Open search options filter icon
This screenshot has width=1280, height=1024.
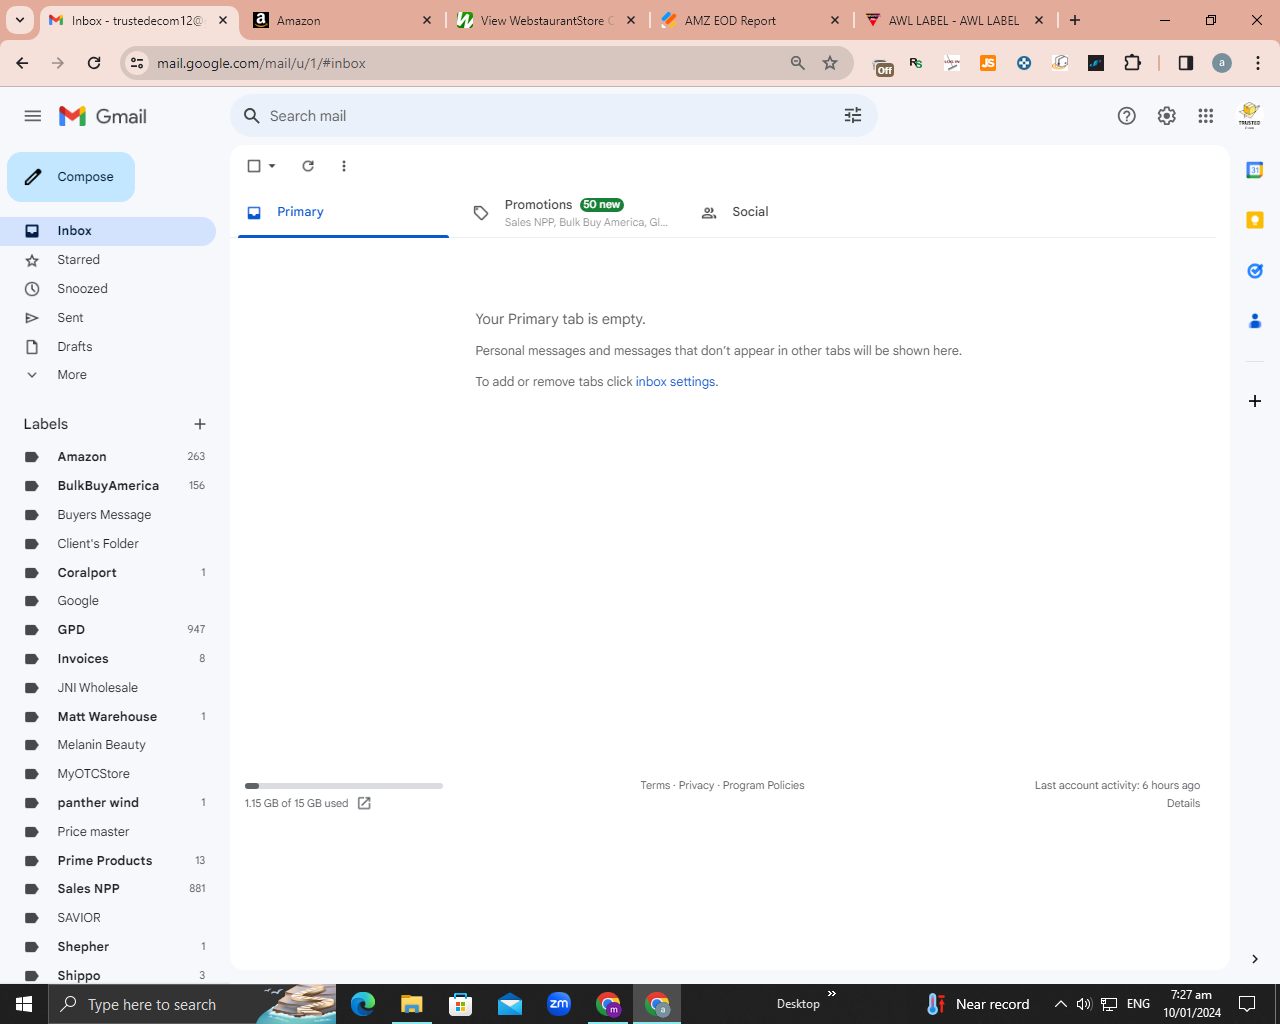(x=853, y=116)
